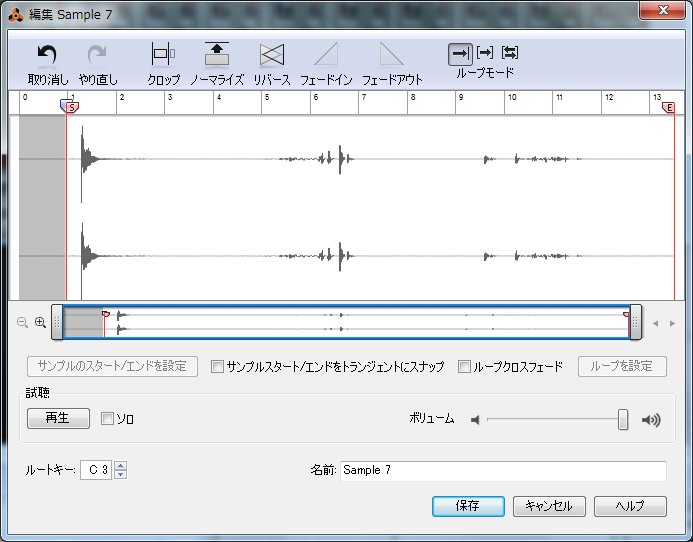693x542 pixels.
Task: Close the Edit Sample 7 dialog
Action: 662,10
